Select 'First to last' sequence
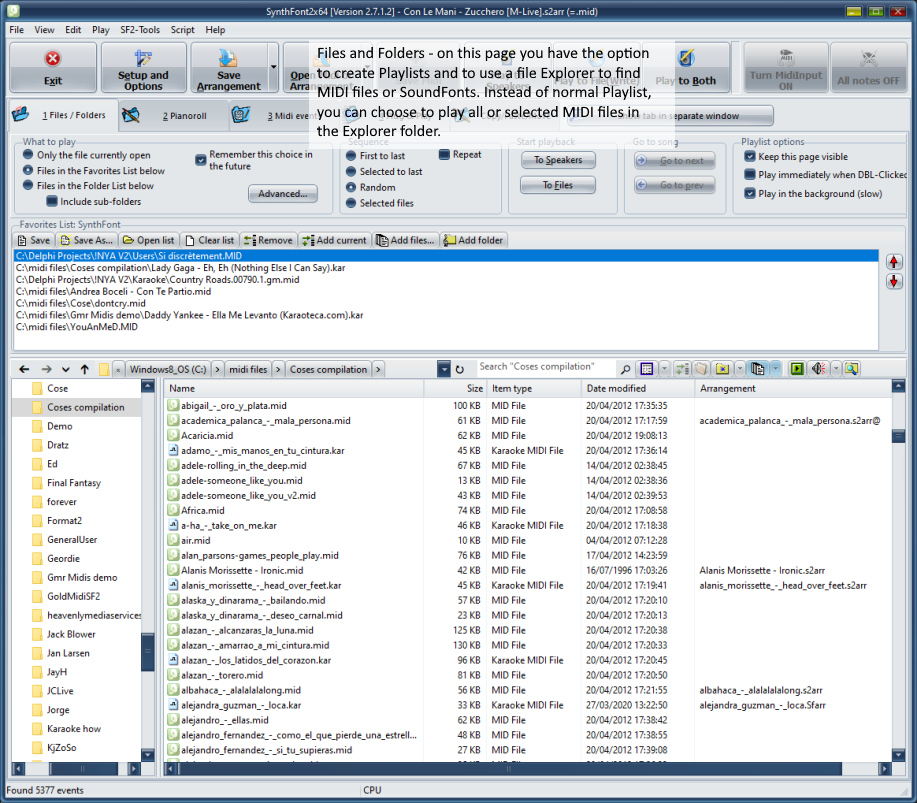Image resolution: width=917 pixels, height=803 pixels. pos(375,156)
